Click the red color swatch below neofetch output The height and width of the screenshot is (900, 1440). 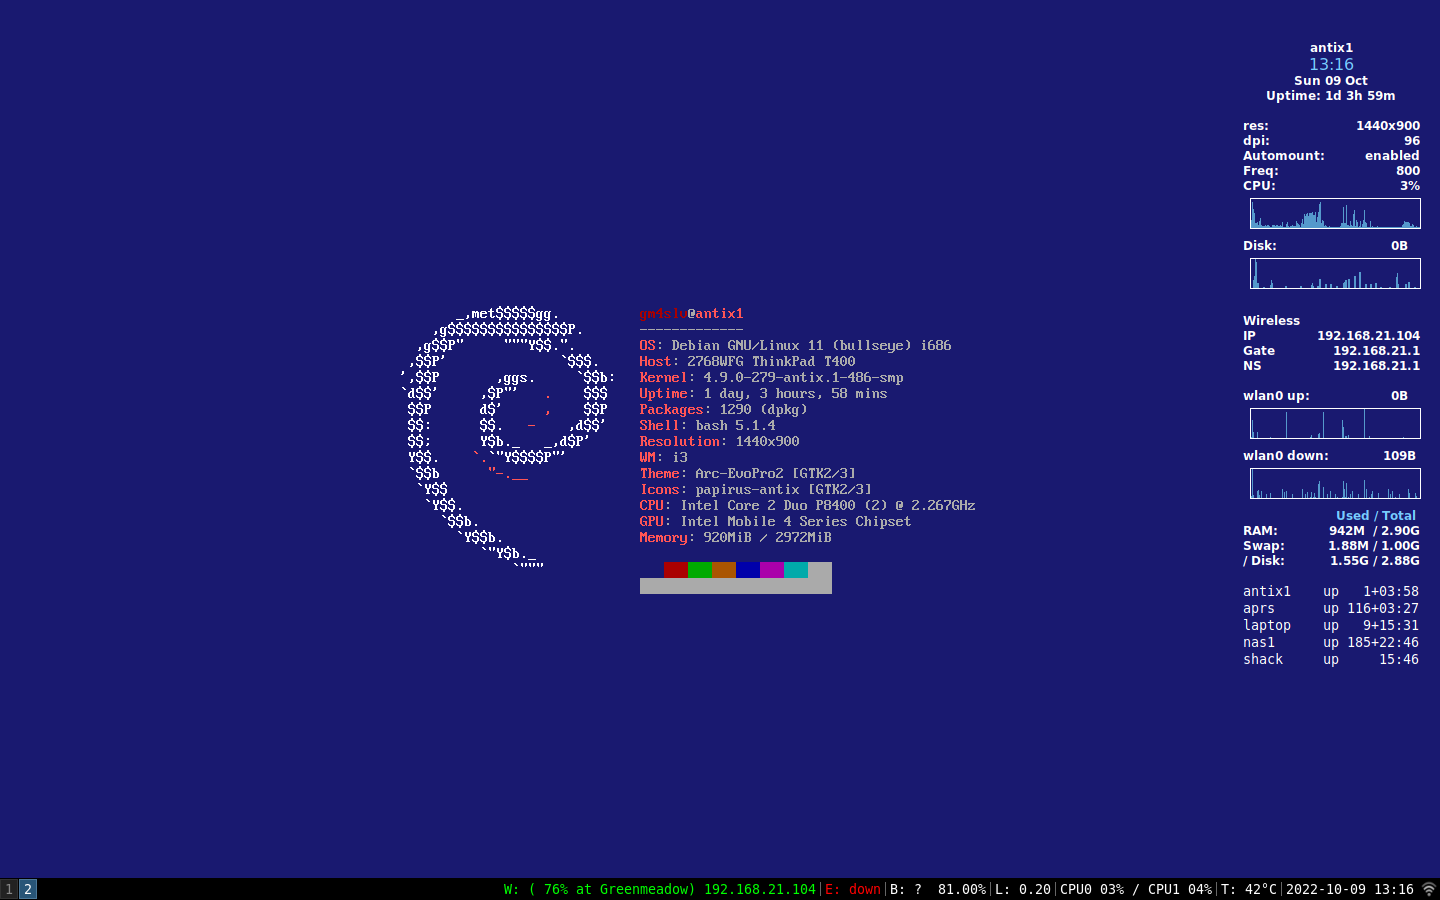[675, 569]
